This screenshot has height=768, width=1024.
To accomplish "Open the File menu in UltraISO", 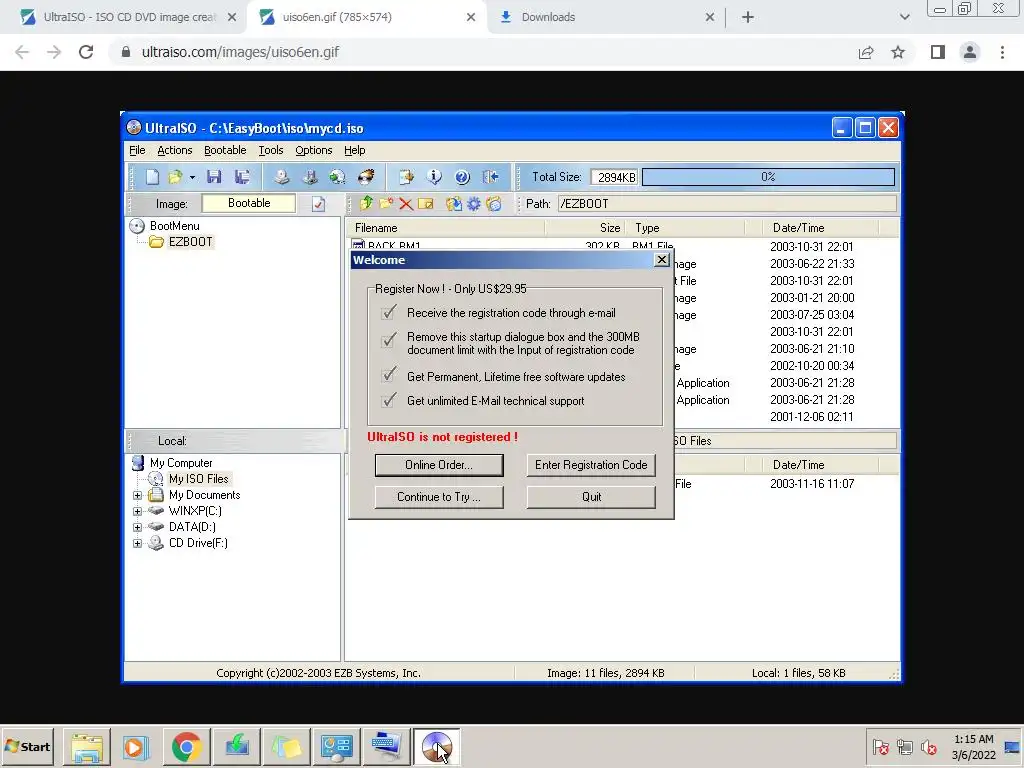I will point(137,150).
